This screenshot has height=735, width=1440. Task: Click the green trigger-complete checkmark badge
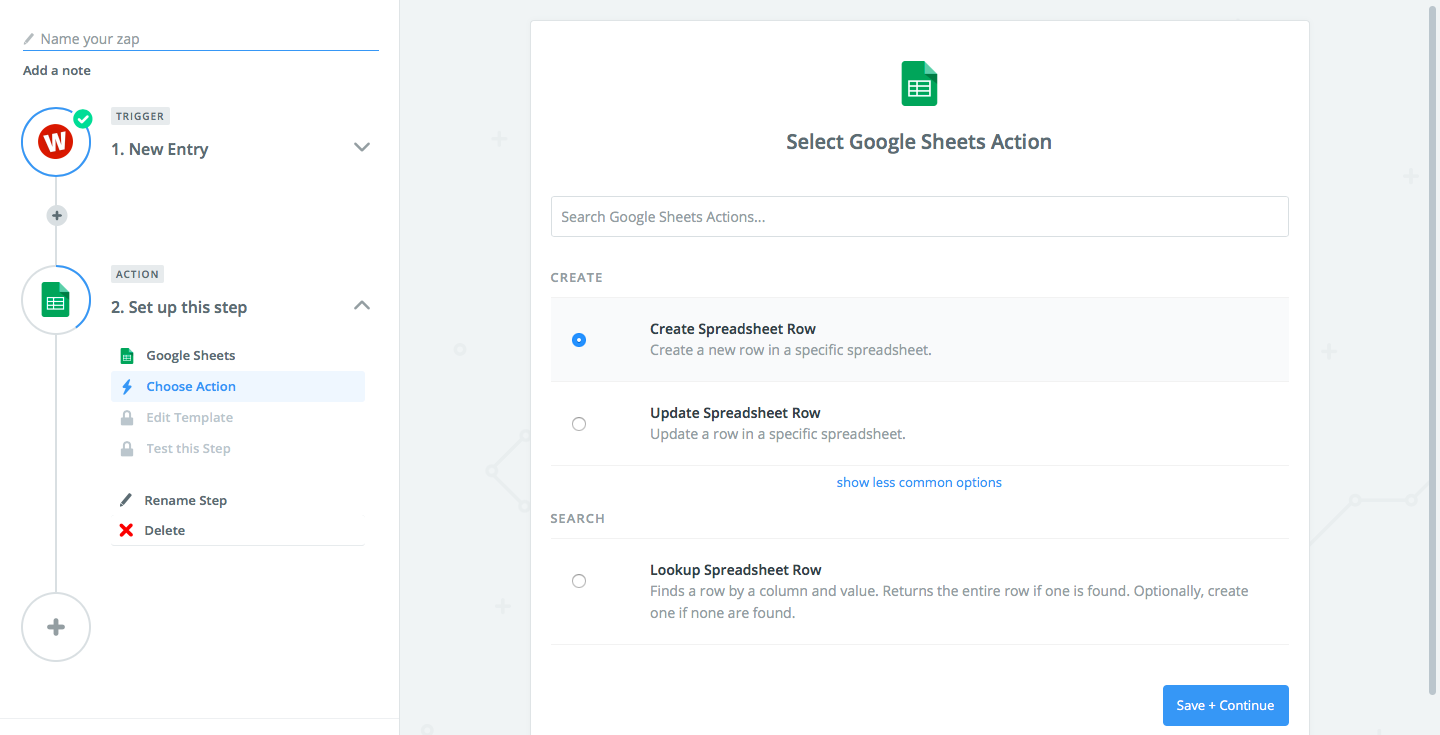(83, 119)
